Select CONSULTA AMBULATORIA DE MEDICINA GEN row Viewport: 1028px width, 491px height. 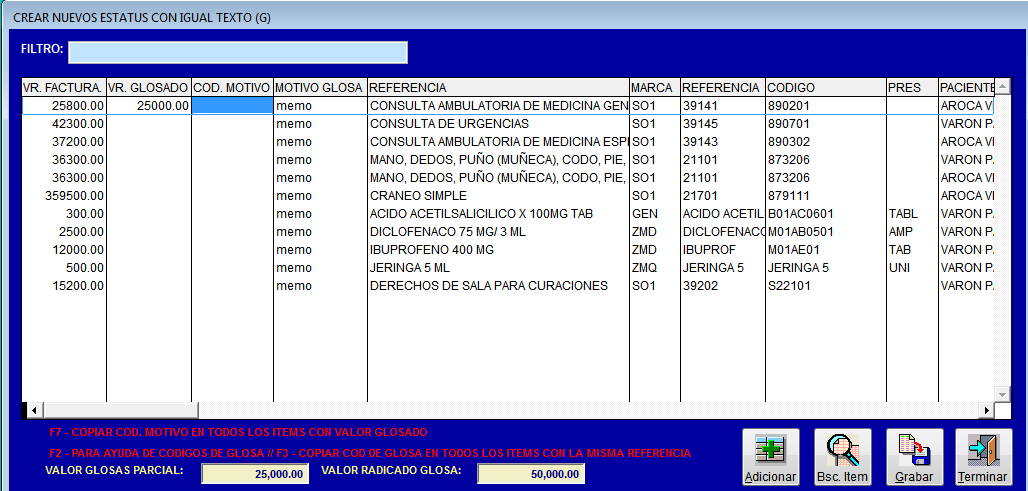(498, 106)
